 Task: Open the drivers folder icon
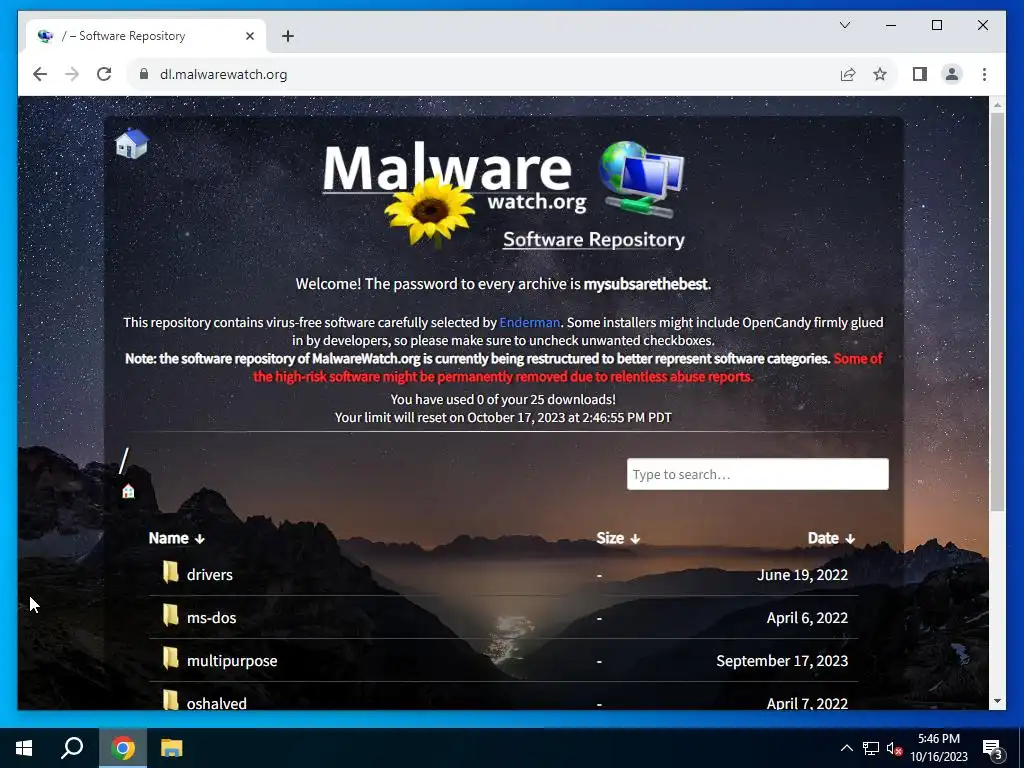click(x=170, y=573)
